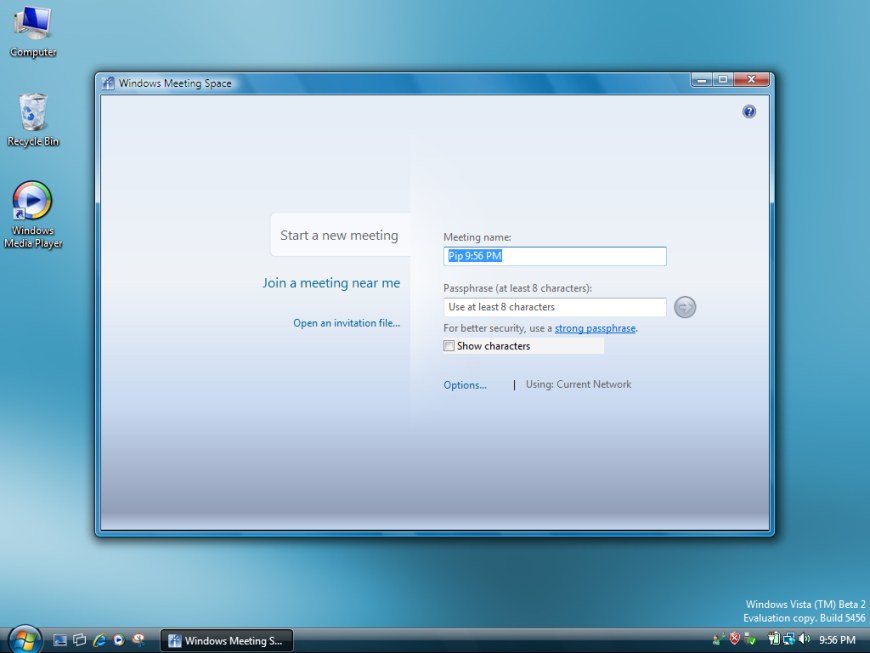Maximize the Windows Meeting Space window
The width and height of the screenshot is (870, 653).
tap(723, 80)
